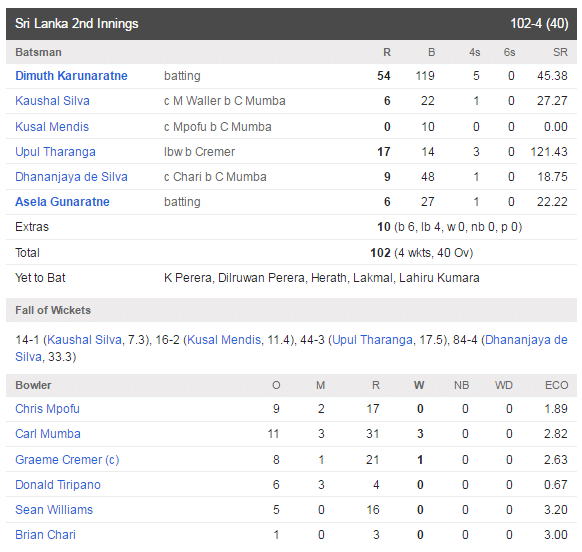
Task: Open Graeme Cremer (c) bowler link
Action: click(x=67, y=460)
